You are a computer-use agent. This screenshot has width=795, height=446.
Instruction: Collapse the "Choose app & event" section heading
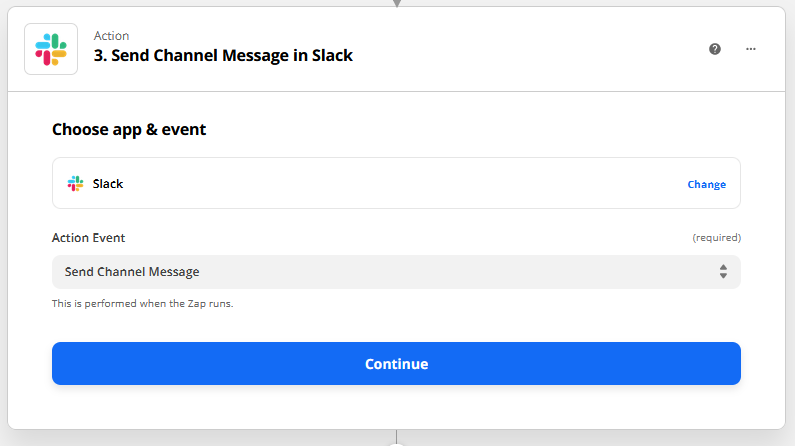click(x=129, y=129)
